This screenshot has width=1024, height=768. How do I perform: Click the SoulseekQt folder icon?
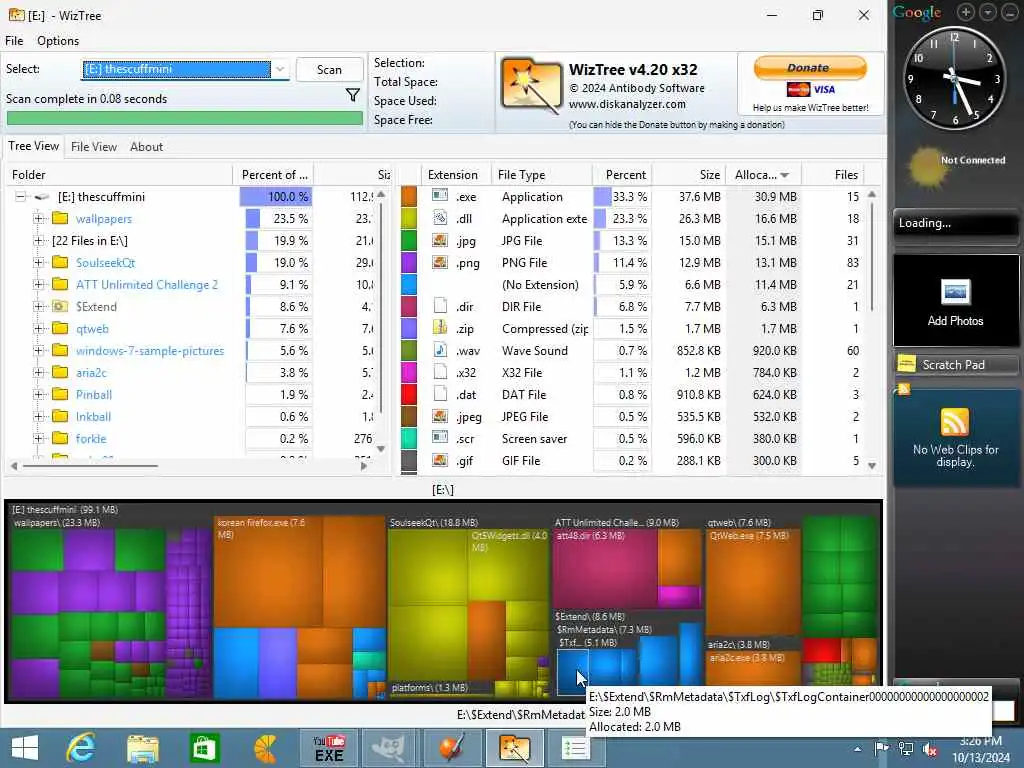click(60, 262)
